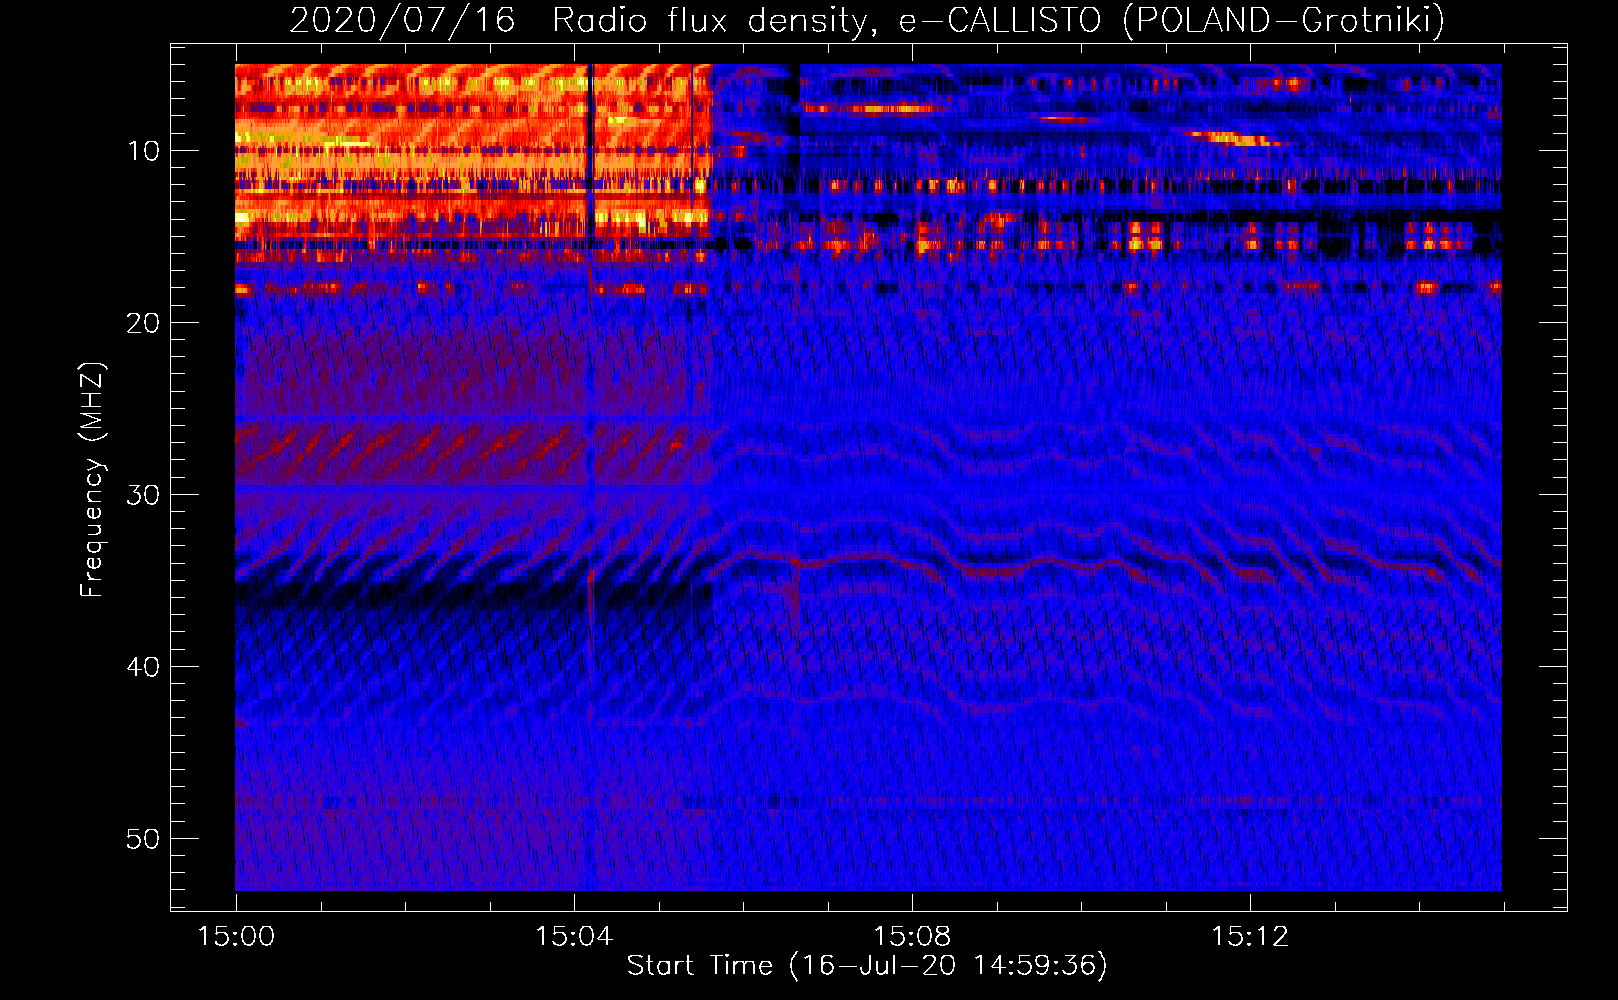Click the plot title mentioning e-CALLISTO POLAND-Grotniki
The height and width of the screenshot is (1000, 1618).
pyautogui.click(x=867, y=20)
